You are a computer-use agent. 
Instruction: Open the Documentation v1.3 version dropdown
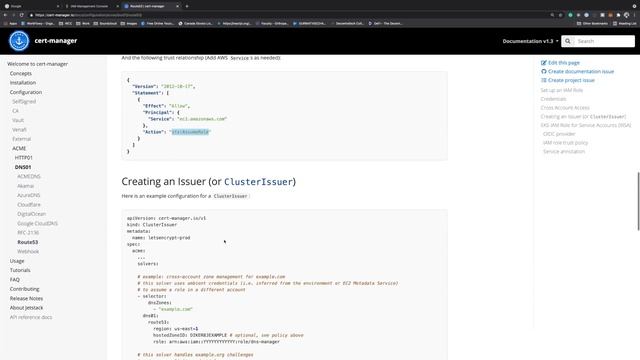point(530,41)
